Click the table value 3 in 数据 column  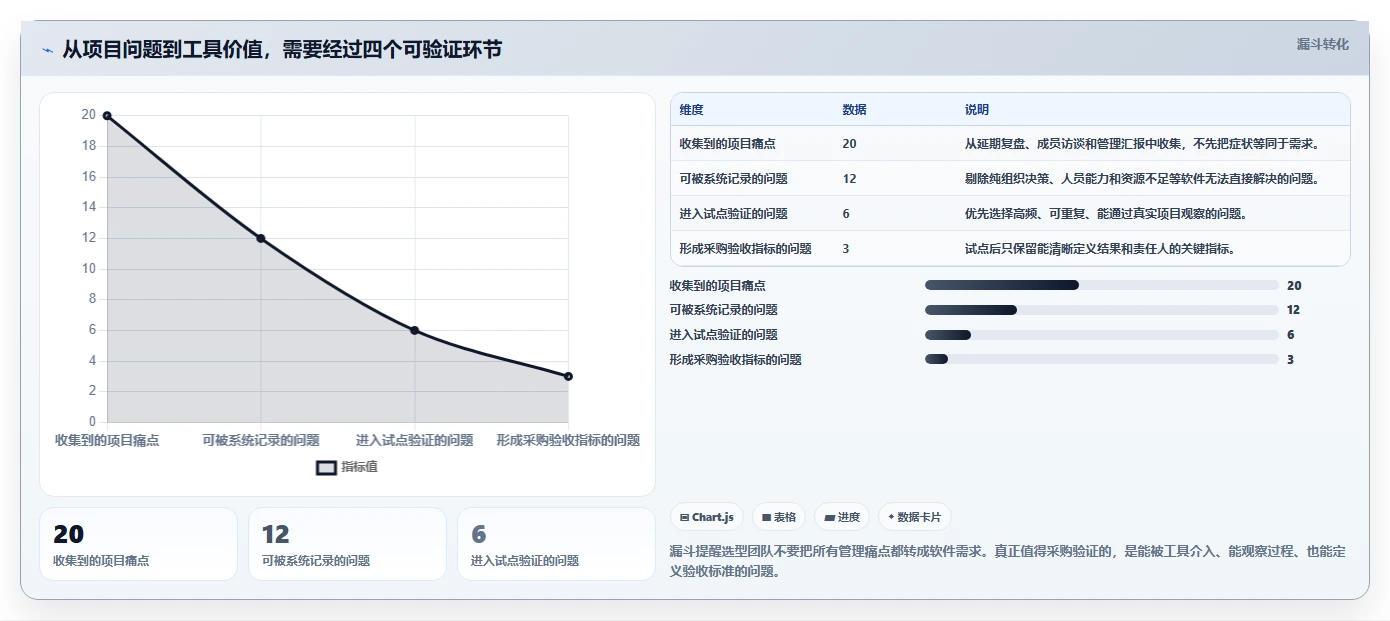846,249
